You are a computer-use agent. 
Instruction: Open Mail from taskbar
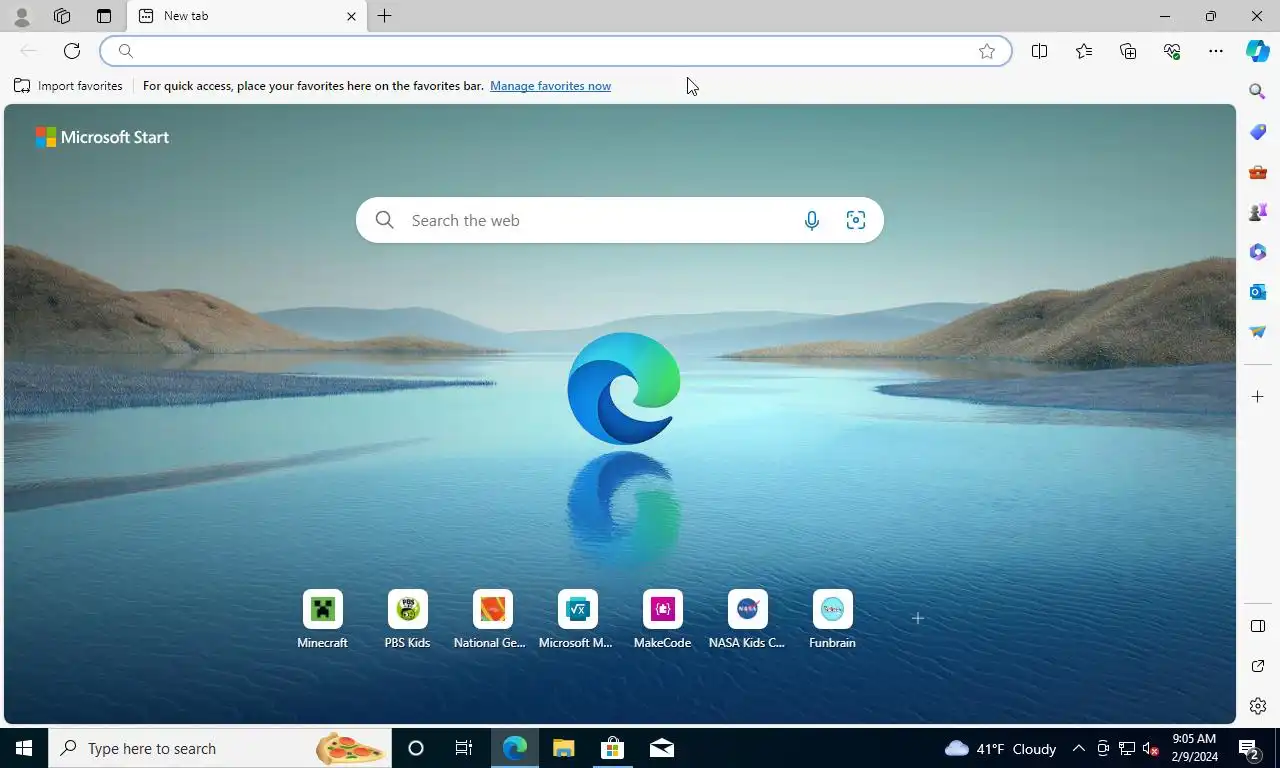661,748
